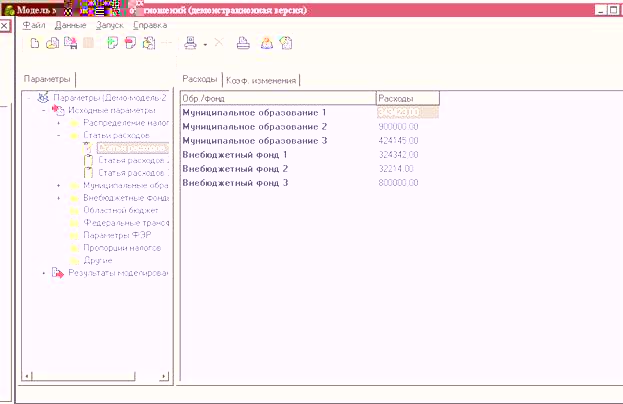Image resolution: width=623 pixels, height=404 pixels.
Task: Click the Save model toolbar icon
Action: click(x=70, y=43)
